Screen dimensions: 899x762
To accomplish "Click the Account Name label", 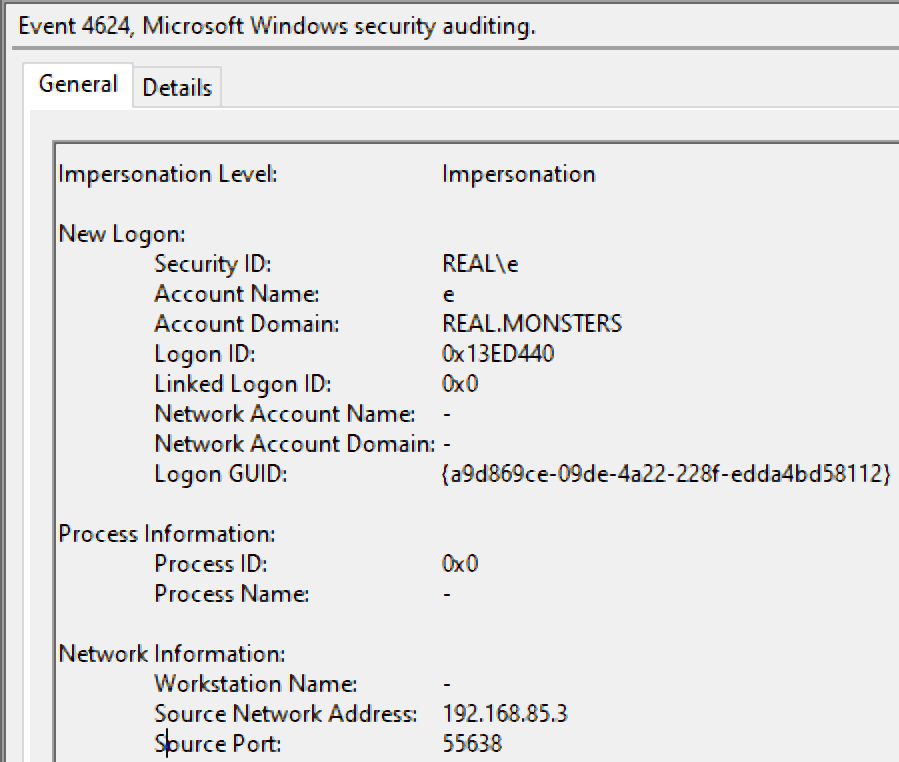I will pos(237,294).
